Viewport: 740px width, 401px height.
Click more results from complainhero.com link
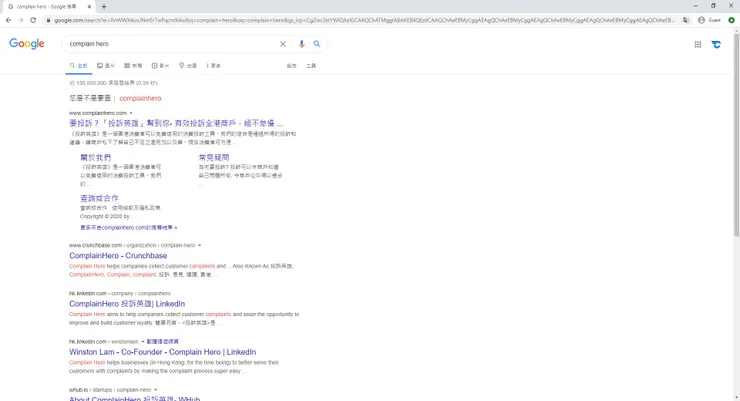pyautogui.click(x=128, y=227)
